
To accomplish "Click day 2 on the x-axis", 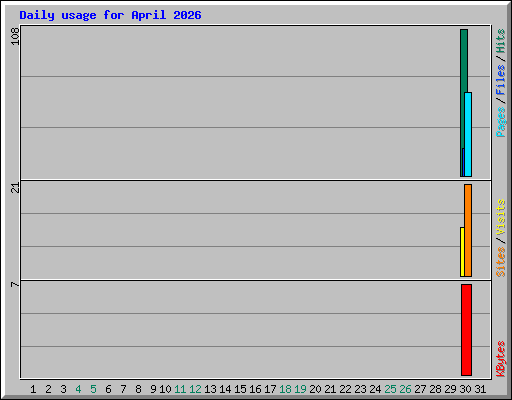I will coord(48,389).
